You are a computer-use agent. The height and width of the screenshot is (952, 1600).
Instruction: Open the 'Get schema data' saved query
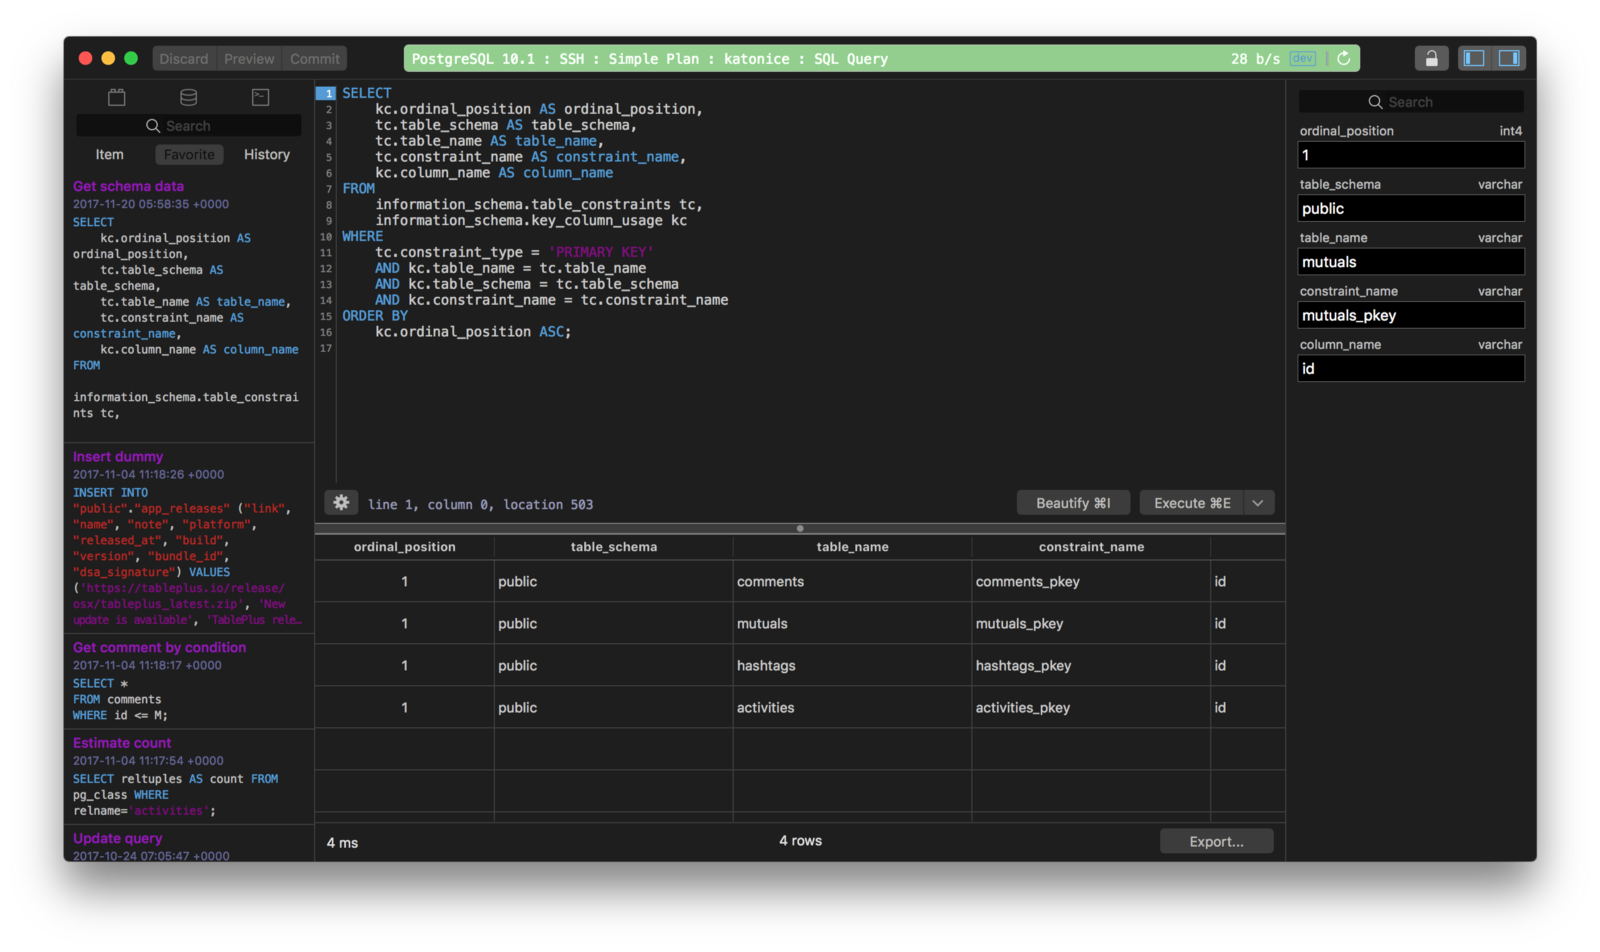pyautogui.click(x=128, y=186)
